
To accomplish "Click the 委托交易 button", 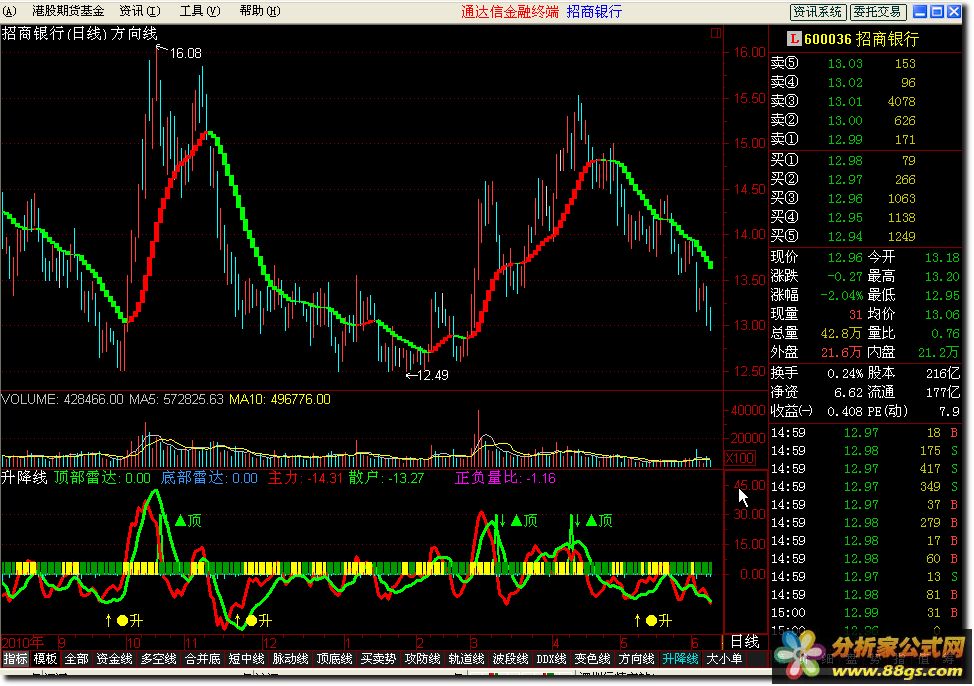I will [877, 11].
